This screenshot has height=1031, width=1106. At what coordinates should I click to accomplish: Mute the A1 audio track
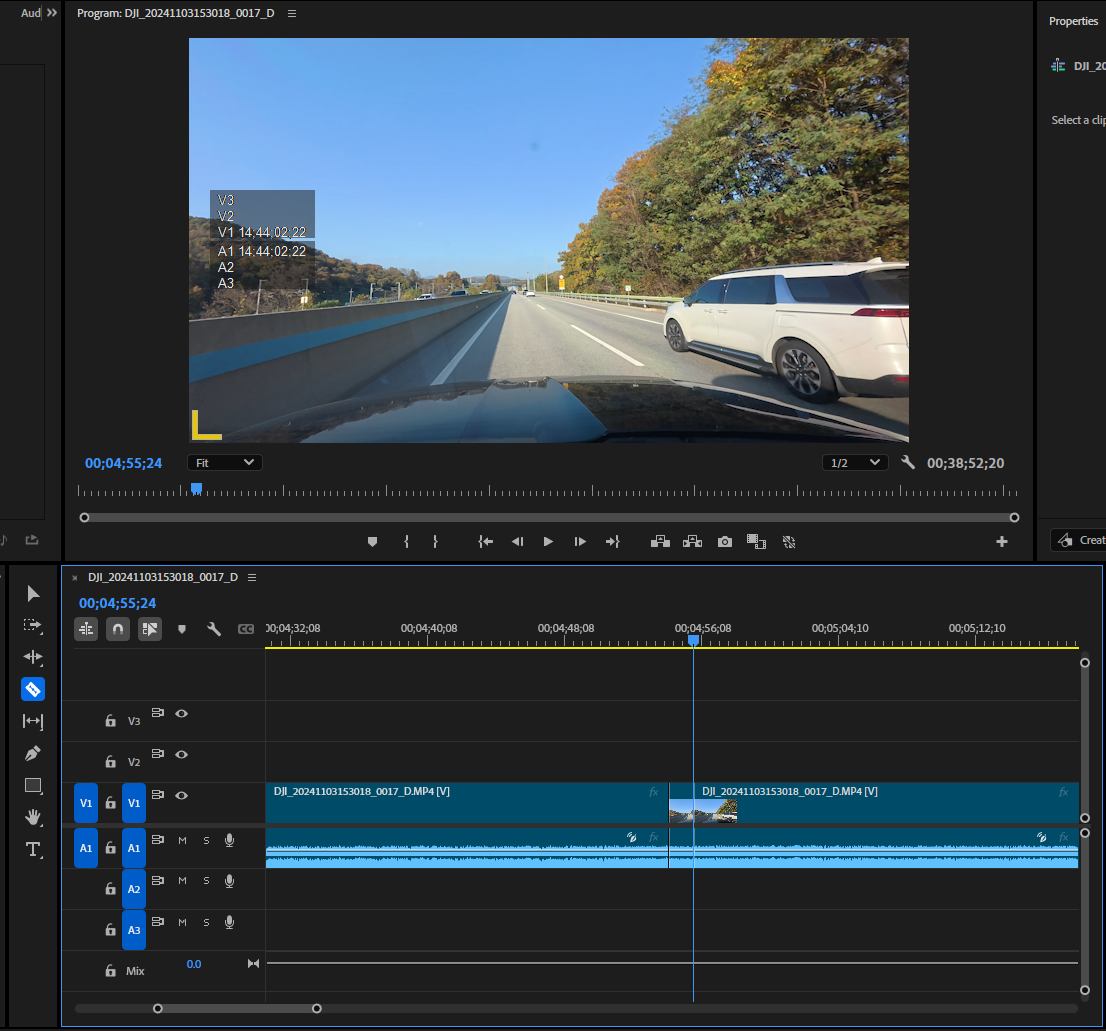point(182,840)
